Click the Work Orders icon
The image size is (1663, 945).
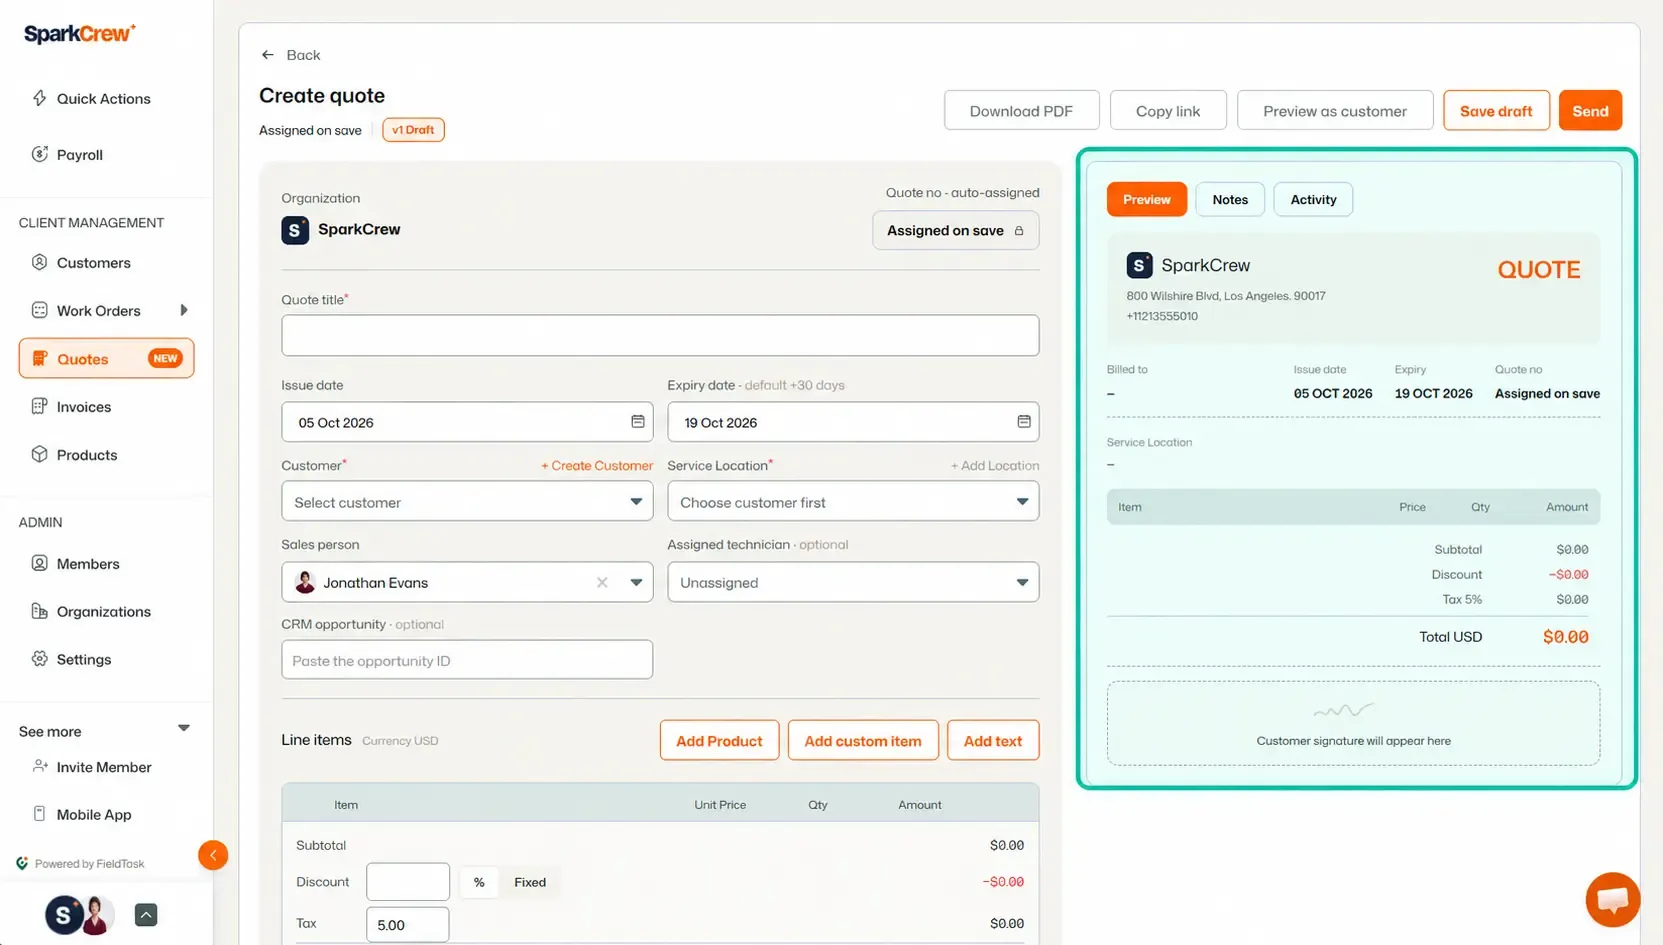tap(39, 310)
